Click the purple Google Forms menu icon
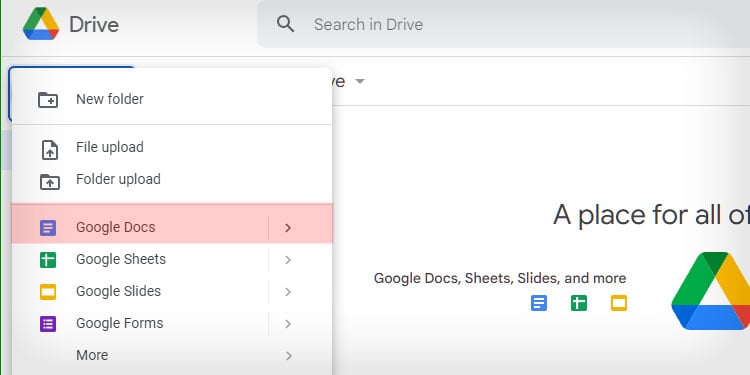 pos(48,324)
